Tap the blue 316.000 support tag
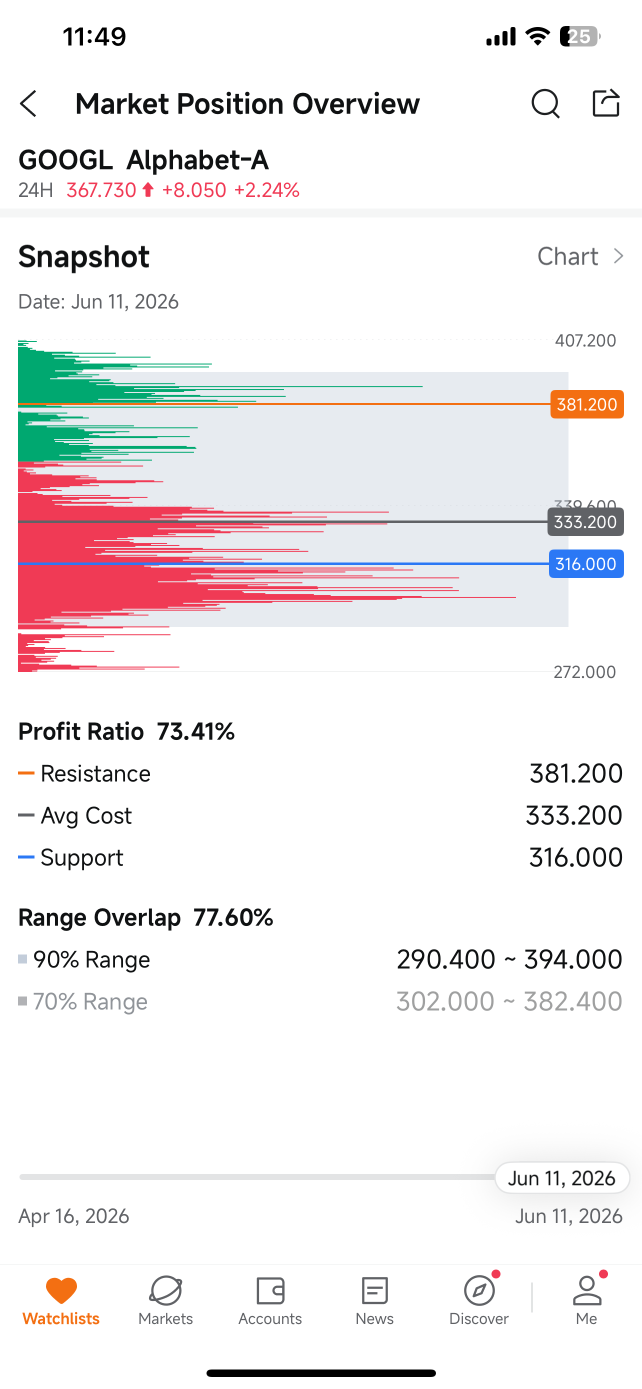Viewport: 642px width, 1389px height. pos(586,564)
